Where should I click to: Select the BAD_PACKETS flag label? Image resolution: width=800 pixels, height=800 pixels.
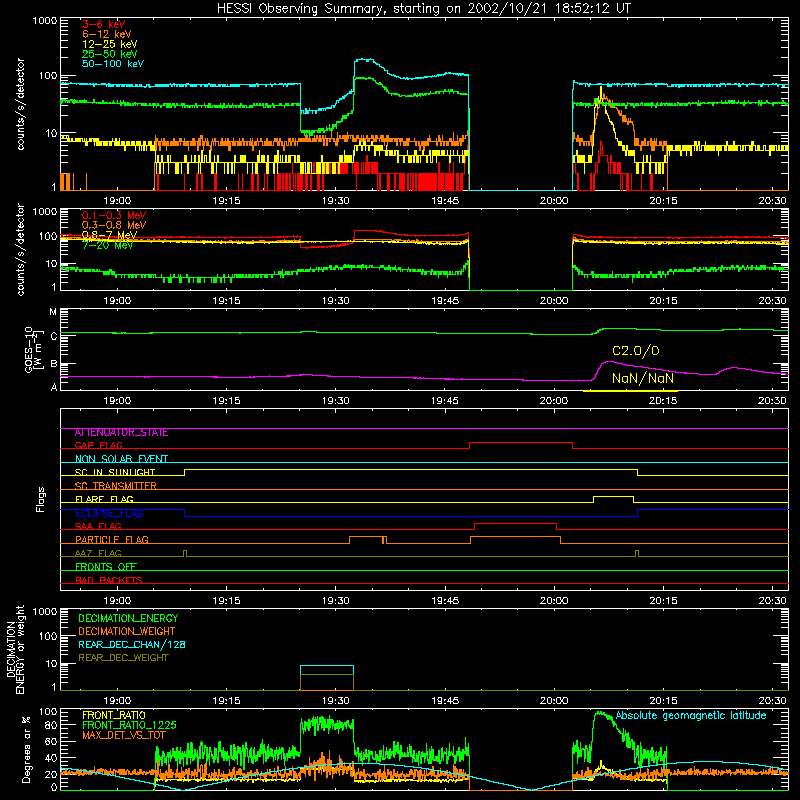(109, 580)
